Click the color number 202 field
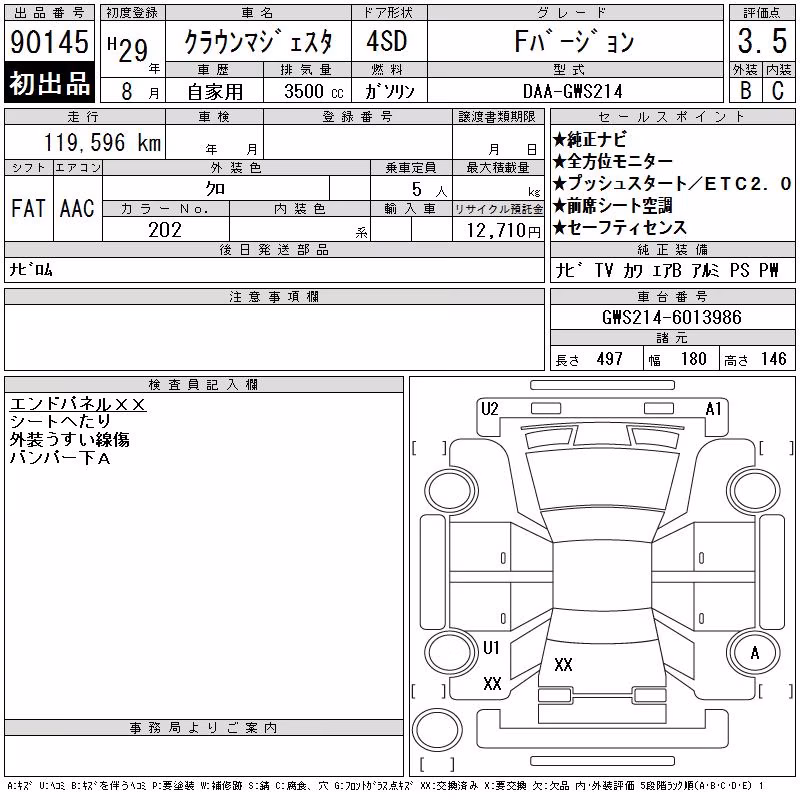This screenshot has height=800, width=800. 166,230
